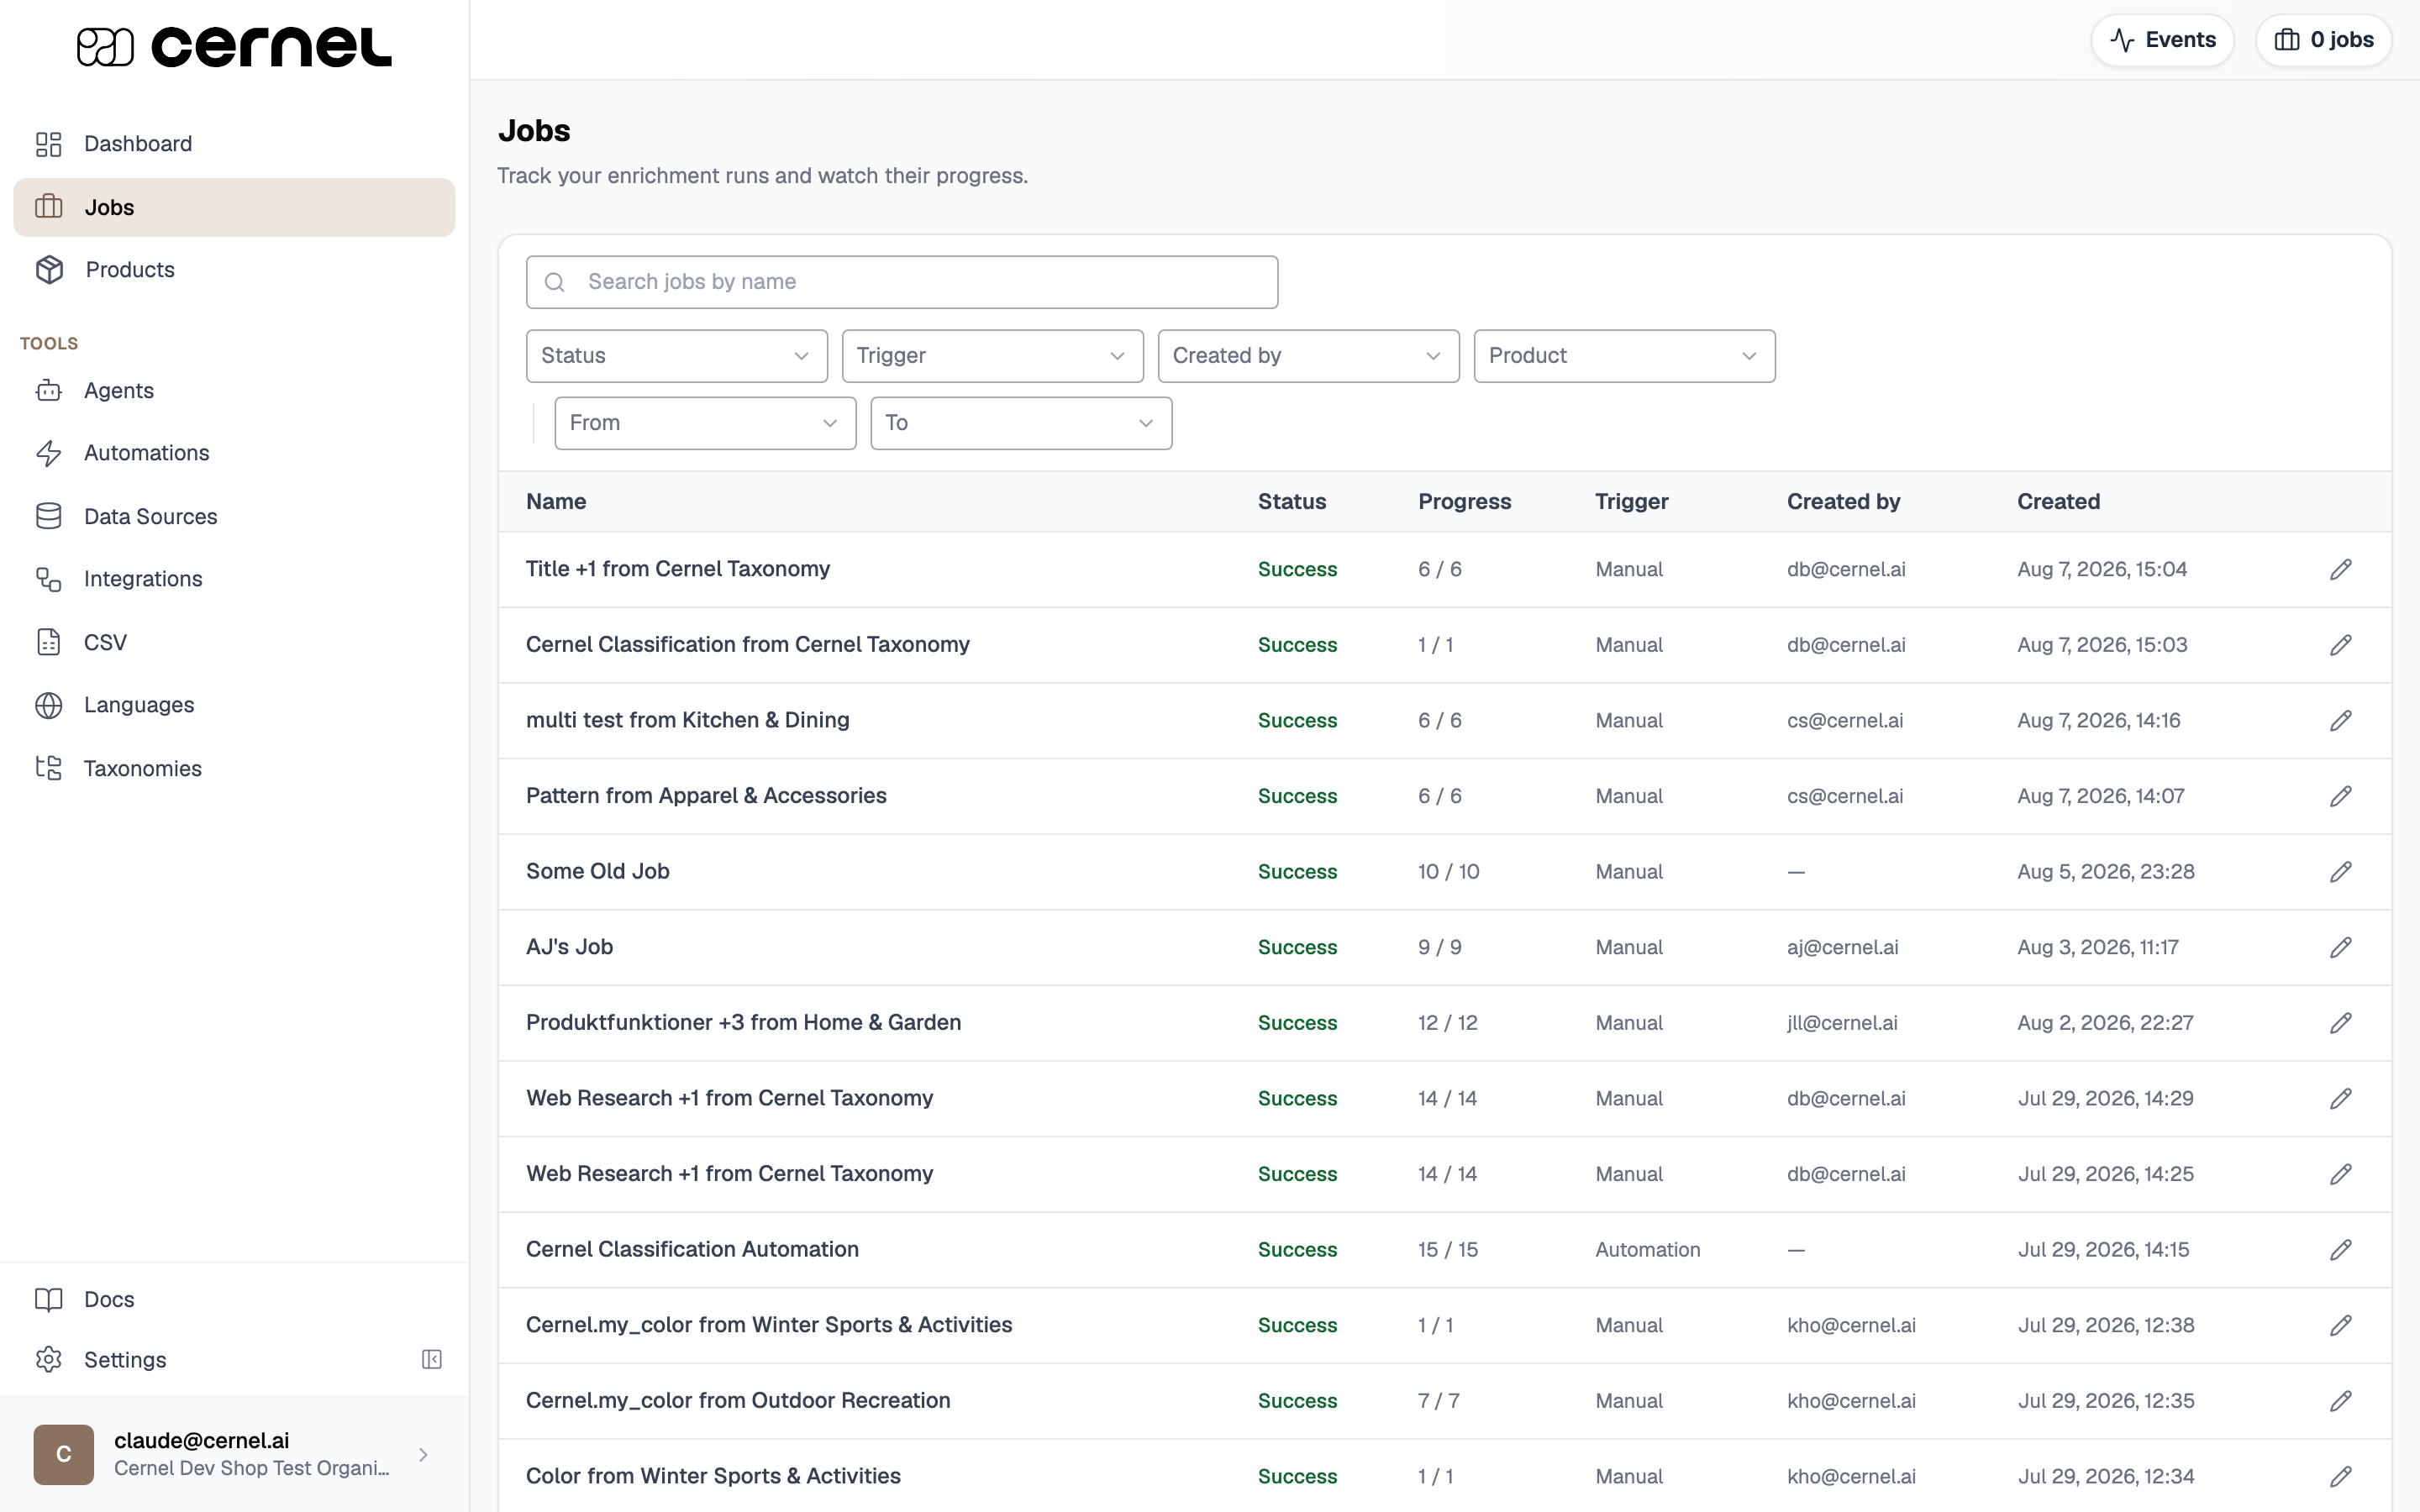2420x1512 pixels.
Task: Open the Agents tool
Action: click(x=234, y=390)
